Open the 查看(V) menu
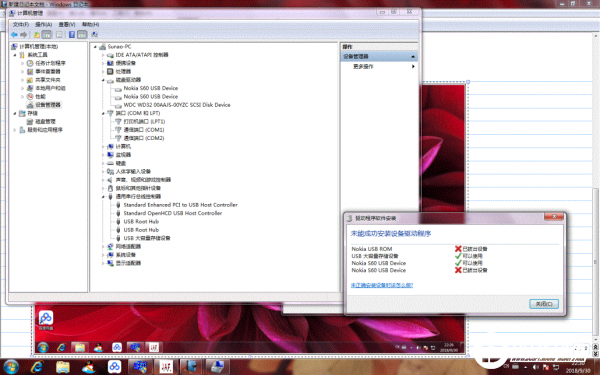 coord(67,24)
